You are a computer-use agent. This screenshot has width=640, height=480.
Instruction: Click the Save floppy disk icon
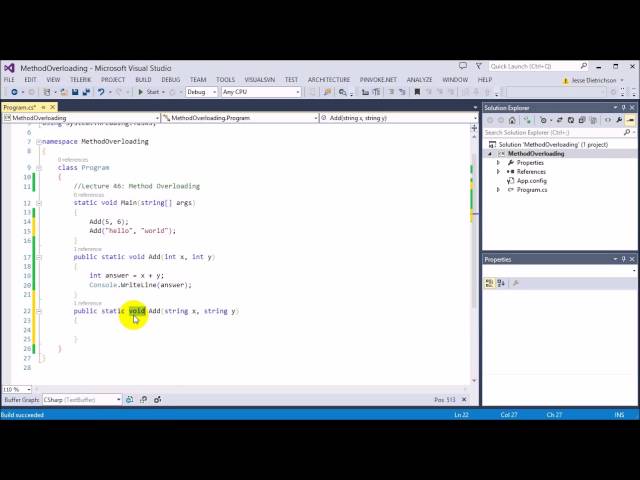pyautogui.click(x=75, y=92)
